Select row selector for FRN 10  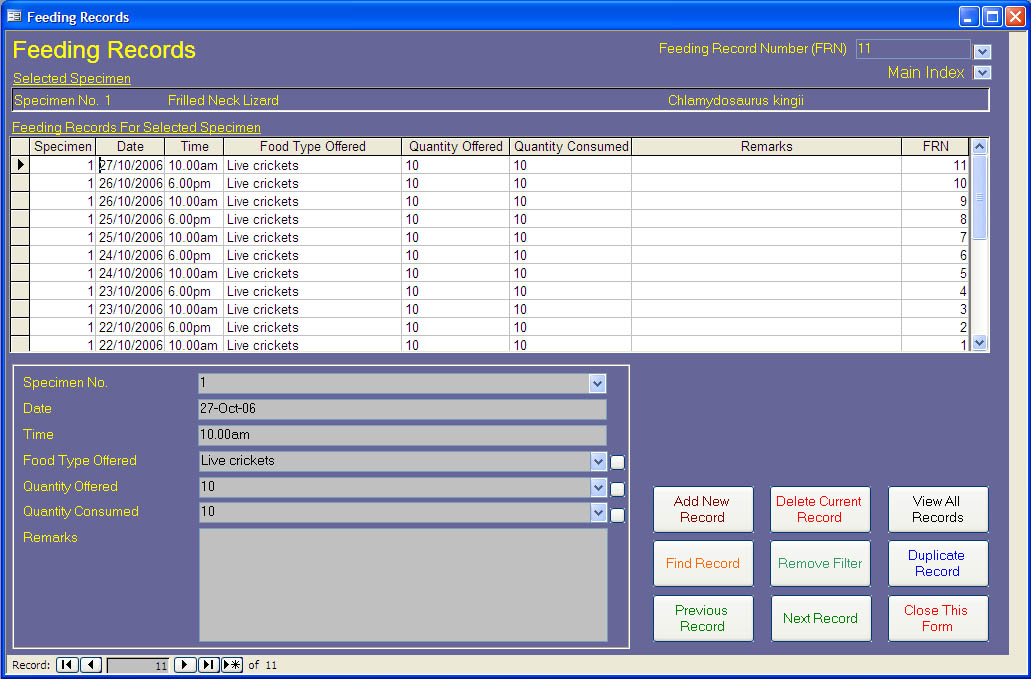point(20,183)
